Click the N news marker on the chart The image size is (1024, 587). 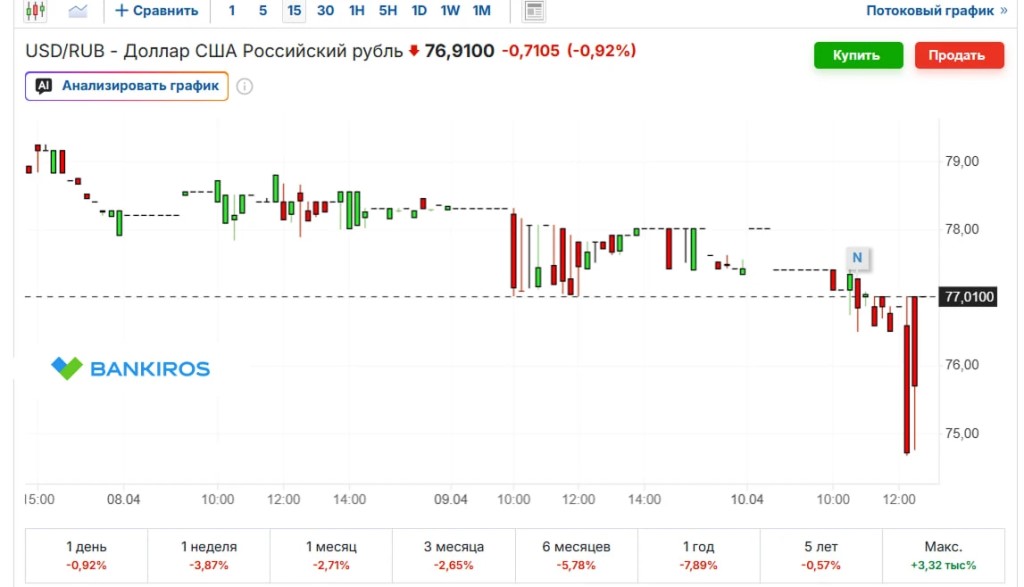tap(857, 258)
